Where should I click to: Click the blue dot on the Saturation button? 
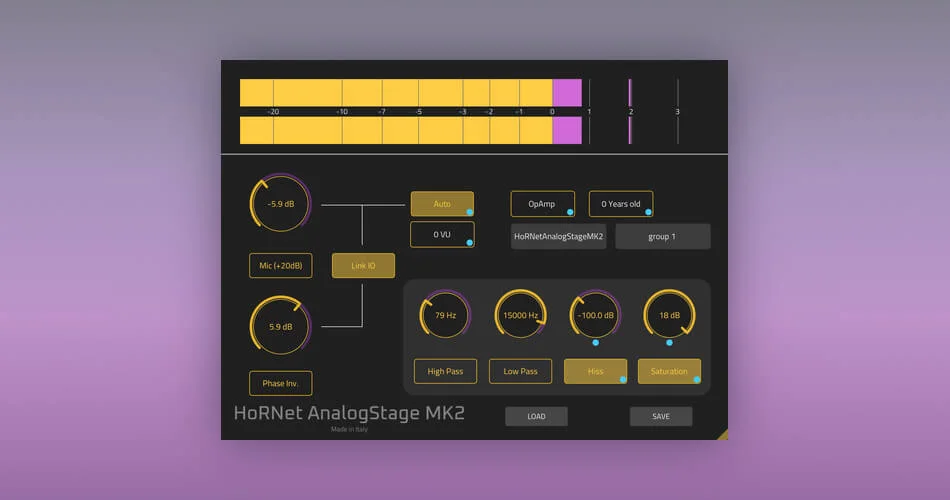697,379
